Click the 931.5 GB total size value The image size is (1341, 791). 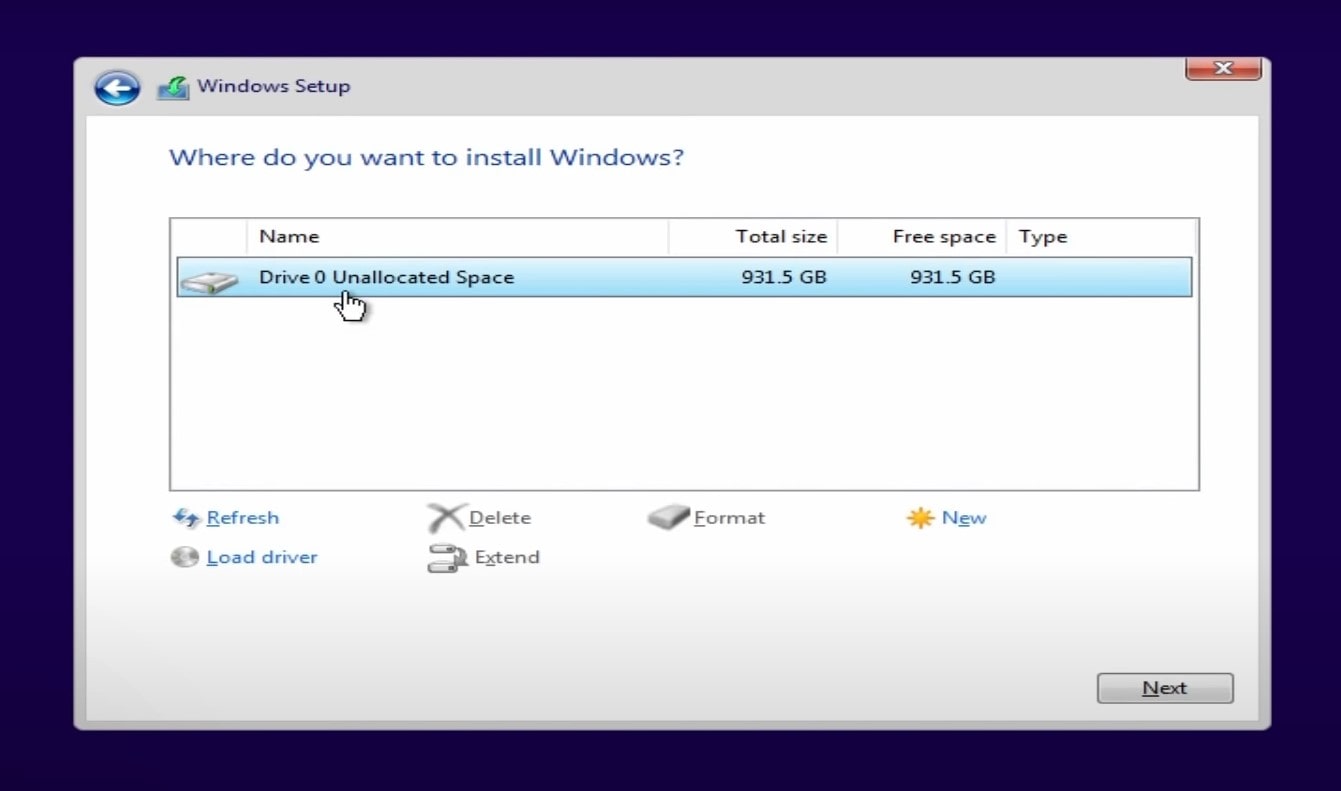tap(784, 277)
